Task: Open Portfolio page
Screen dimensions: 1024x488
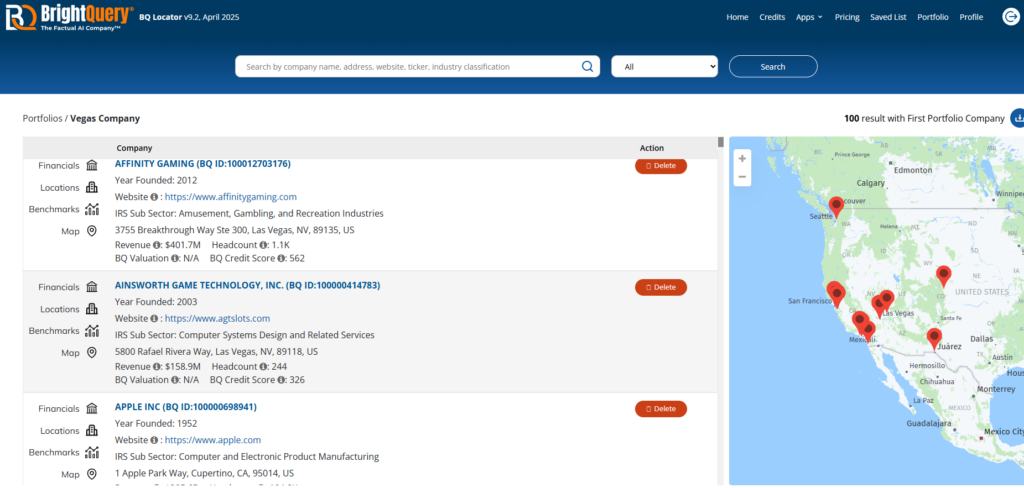Action: pos(933,17)
